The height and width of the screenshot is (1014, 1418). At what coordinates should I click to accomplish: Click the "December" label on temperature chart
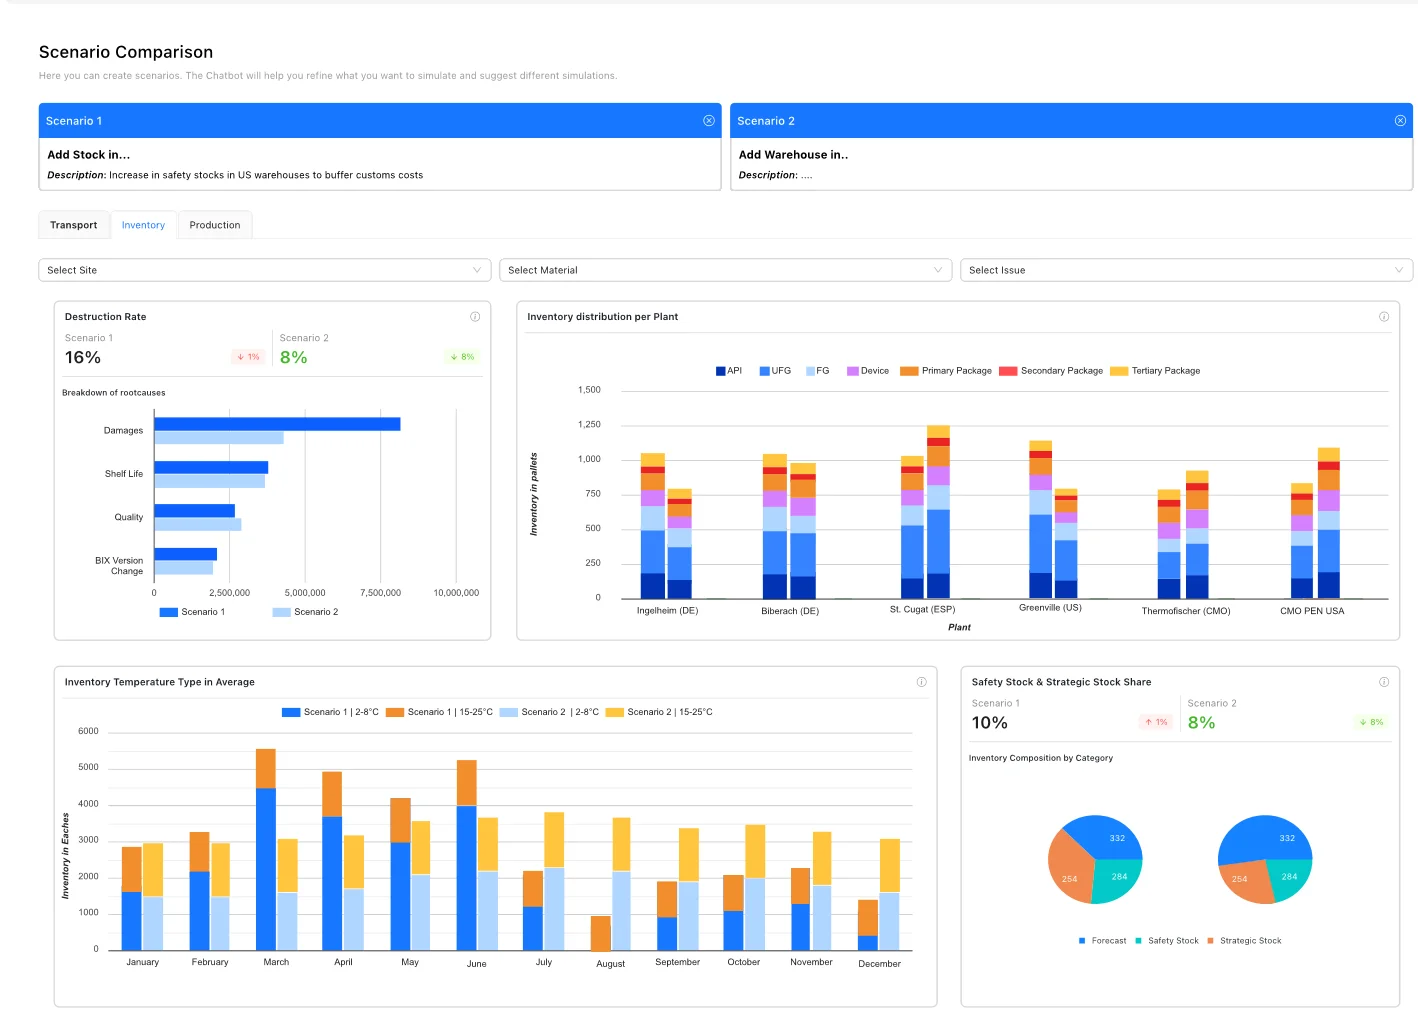coord(879,964)
